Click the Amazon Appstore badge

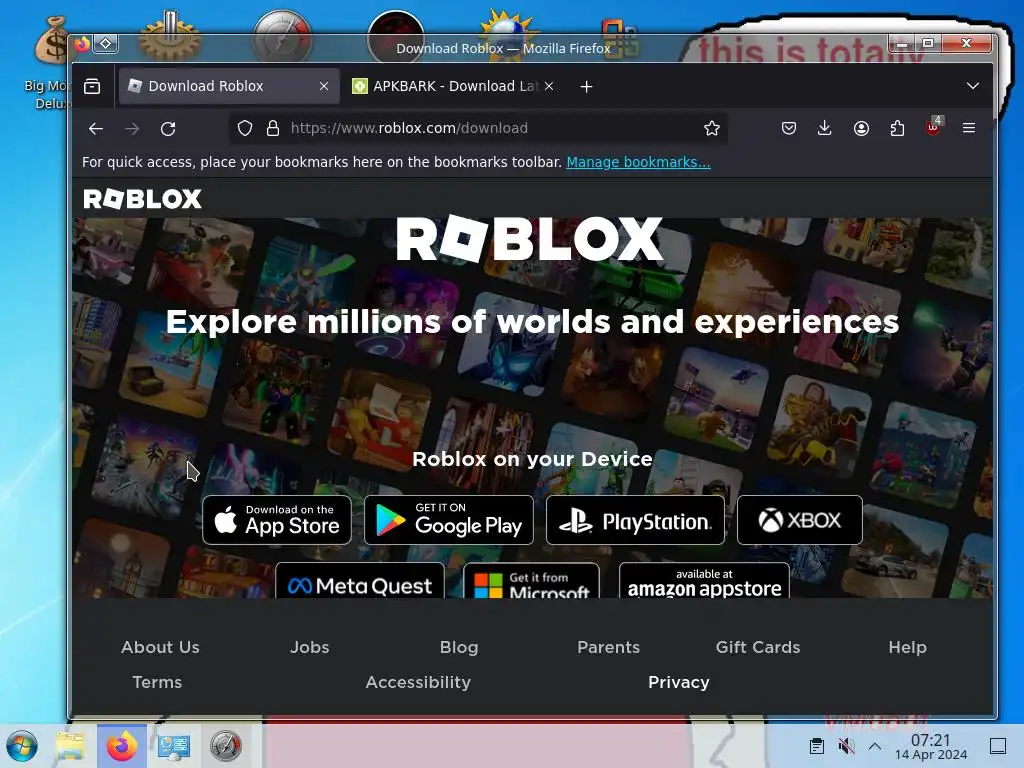(x=704, y=581)
